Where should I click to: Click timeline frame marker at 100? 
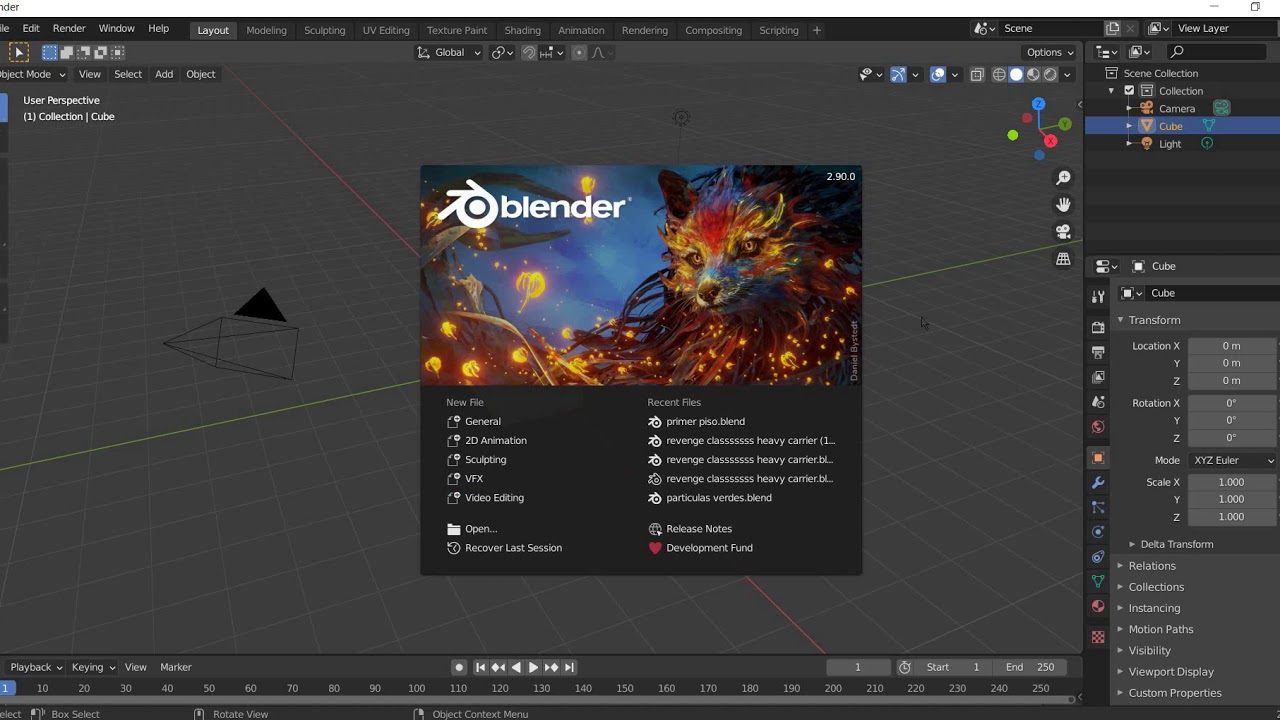tap(417, 688)
